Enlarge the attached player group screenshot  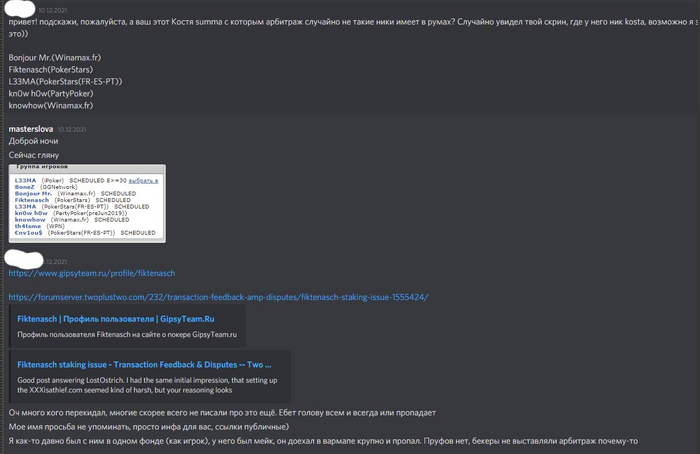pos(87,204)
